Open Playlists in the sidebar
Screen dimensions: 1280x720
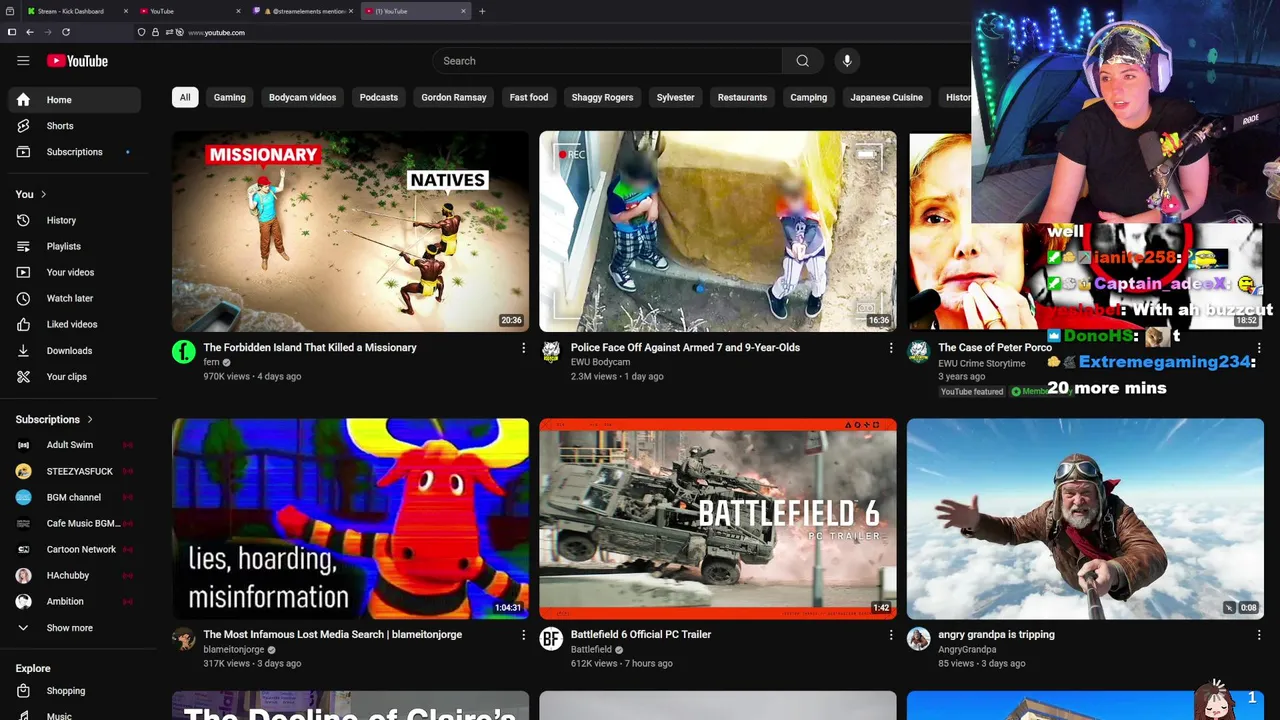click(74, 246)
